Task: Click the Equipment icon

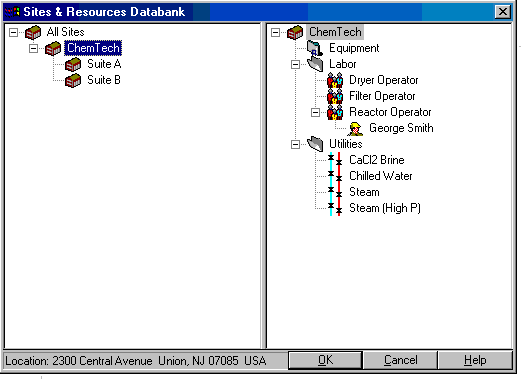Action: coord(315,48)
